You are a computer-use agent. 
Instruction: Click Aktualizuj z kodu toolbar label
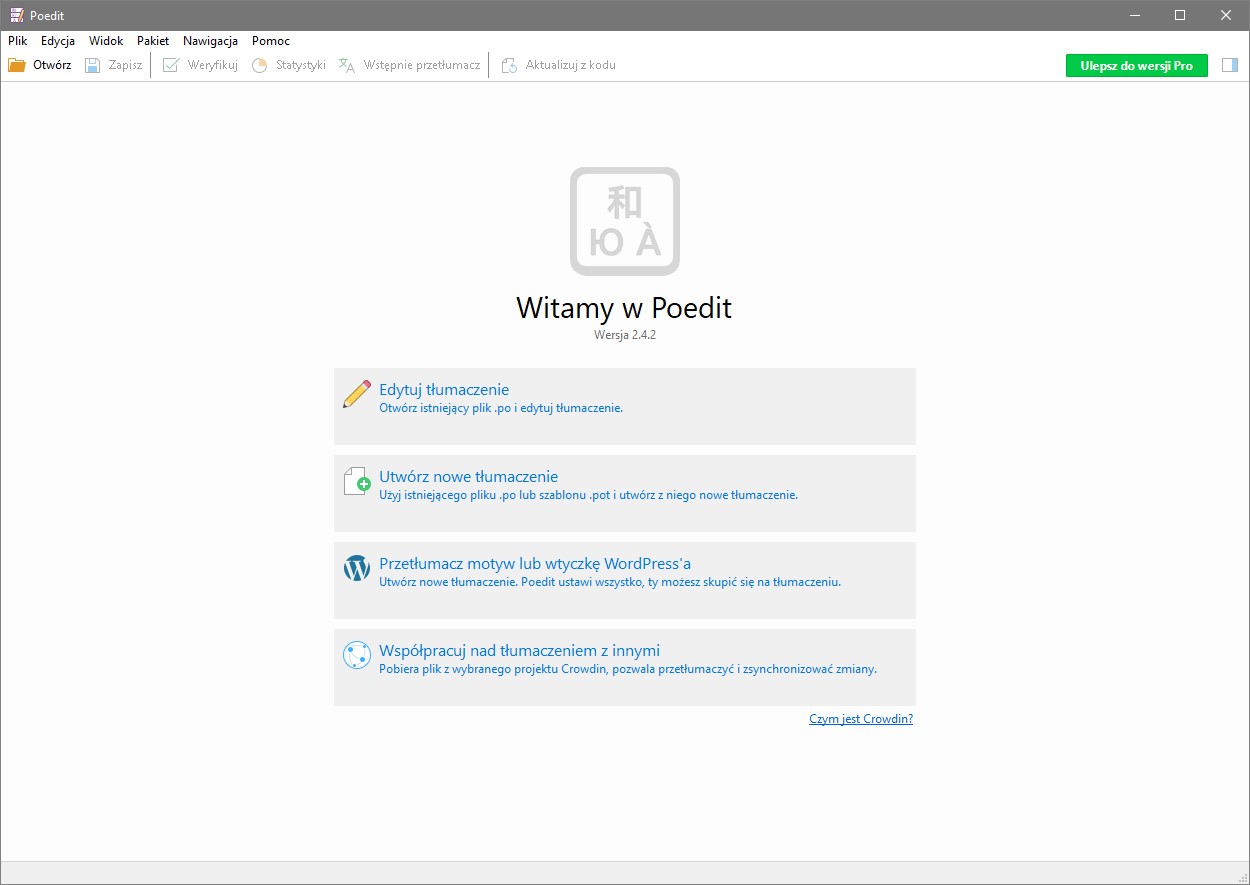[571, 65]
